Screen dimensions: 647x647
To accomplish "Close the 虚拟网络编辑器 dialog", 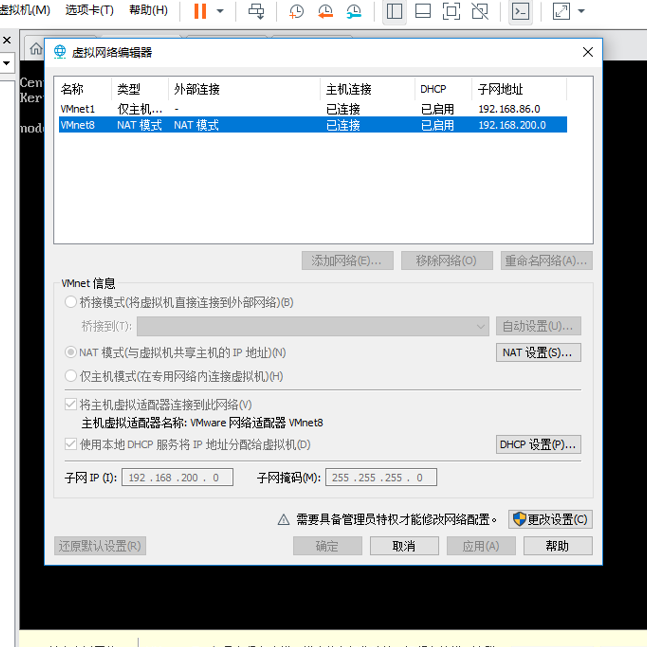I will (x=588, y=52).
